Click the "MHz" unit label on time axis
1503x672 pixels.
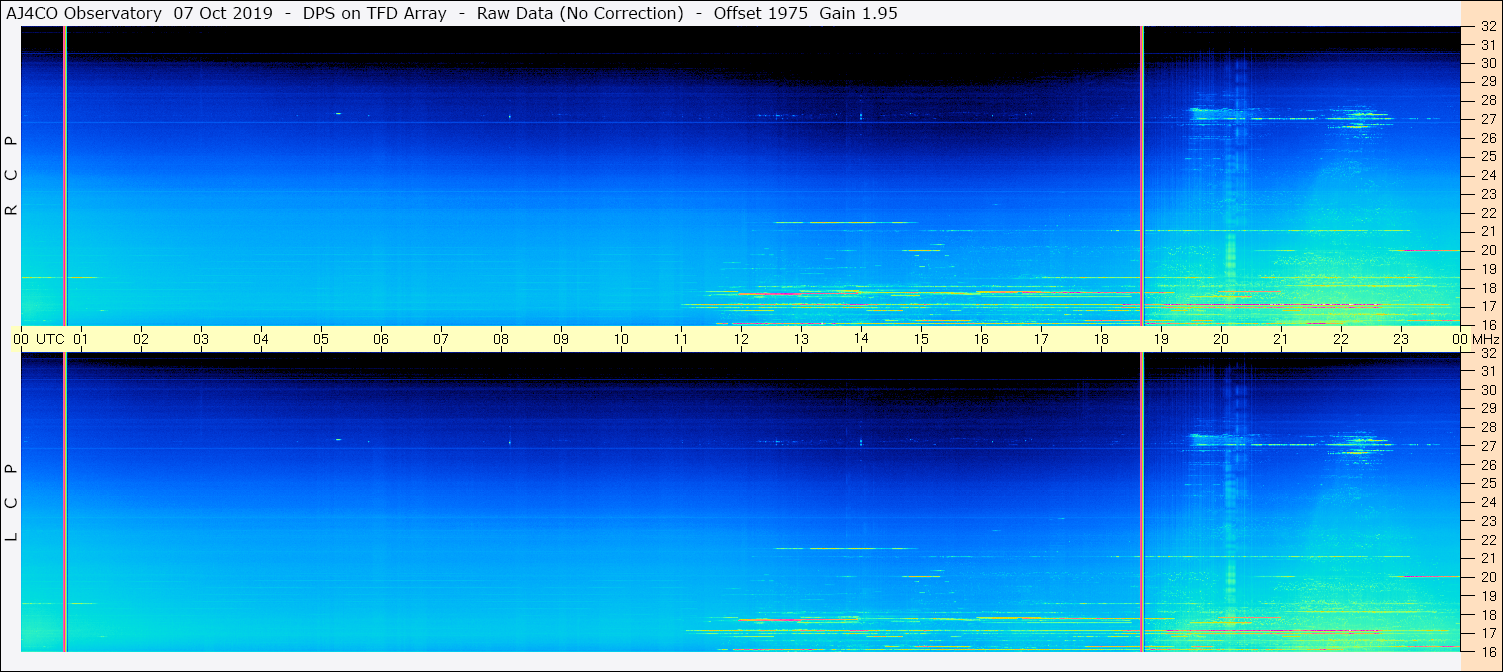[1485, 339]
